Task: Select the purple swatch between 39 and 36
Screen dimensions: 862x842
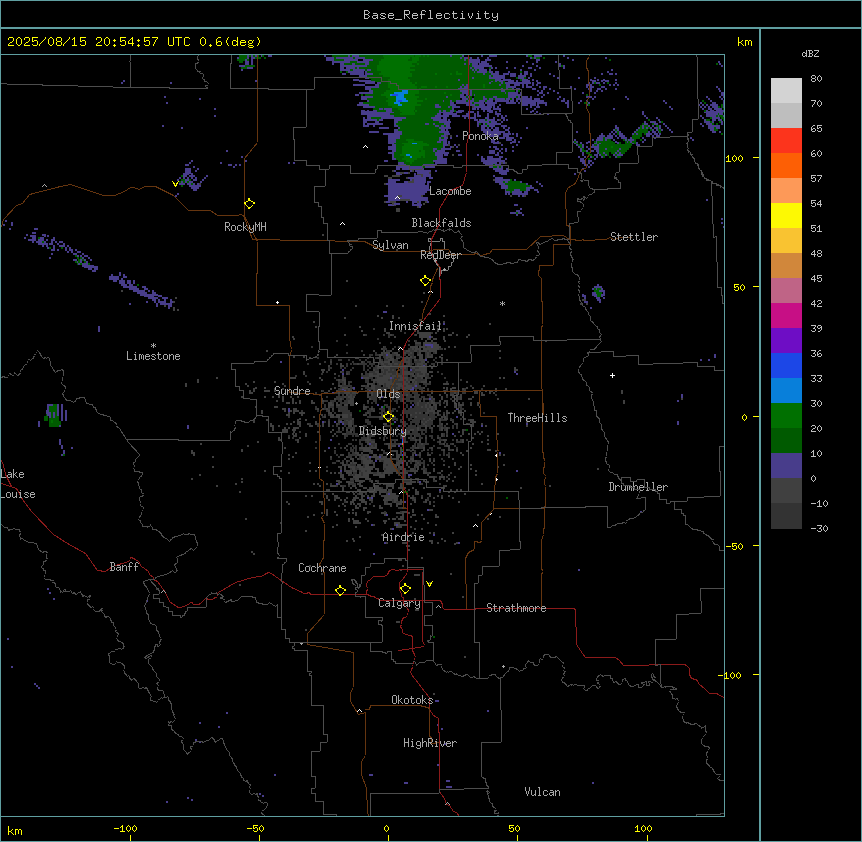Action: [786, 341]
